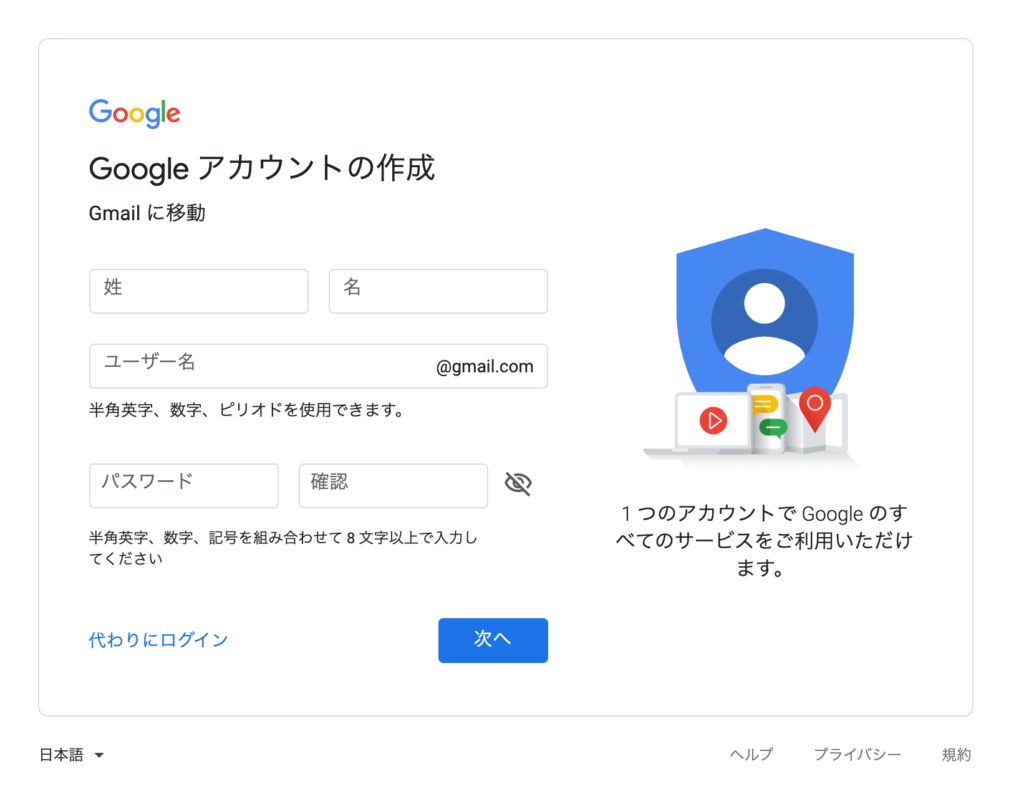Click the yellow chat bubble in the illustration

(x=764, y=404)
